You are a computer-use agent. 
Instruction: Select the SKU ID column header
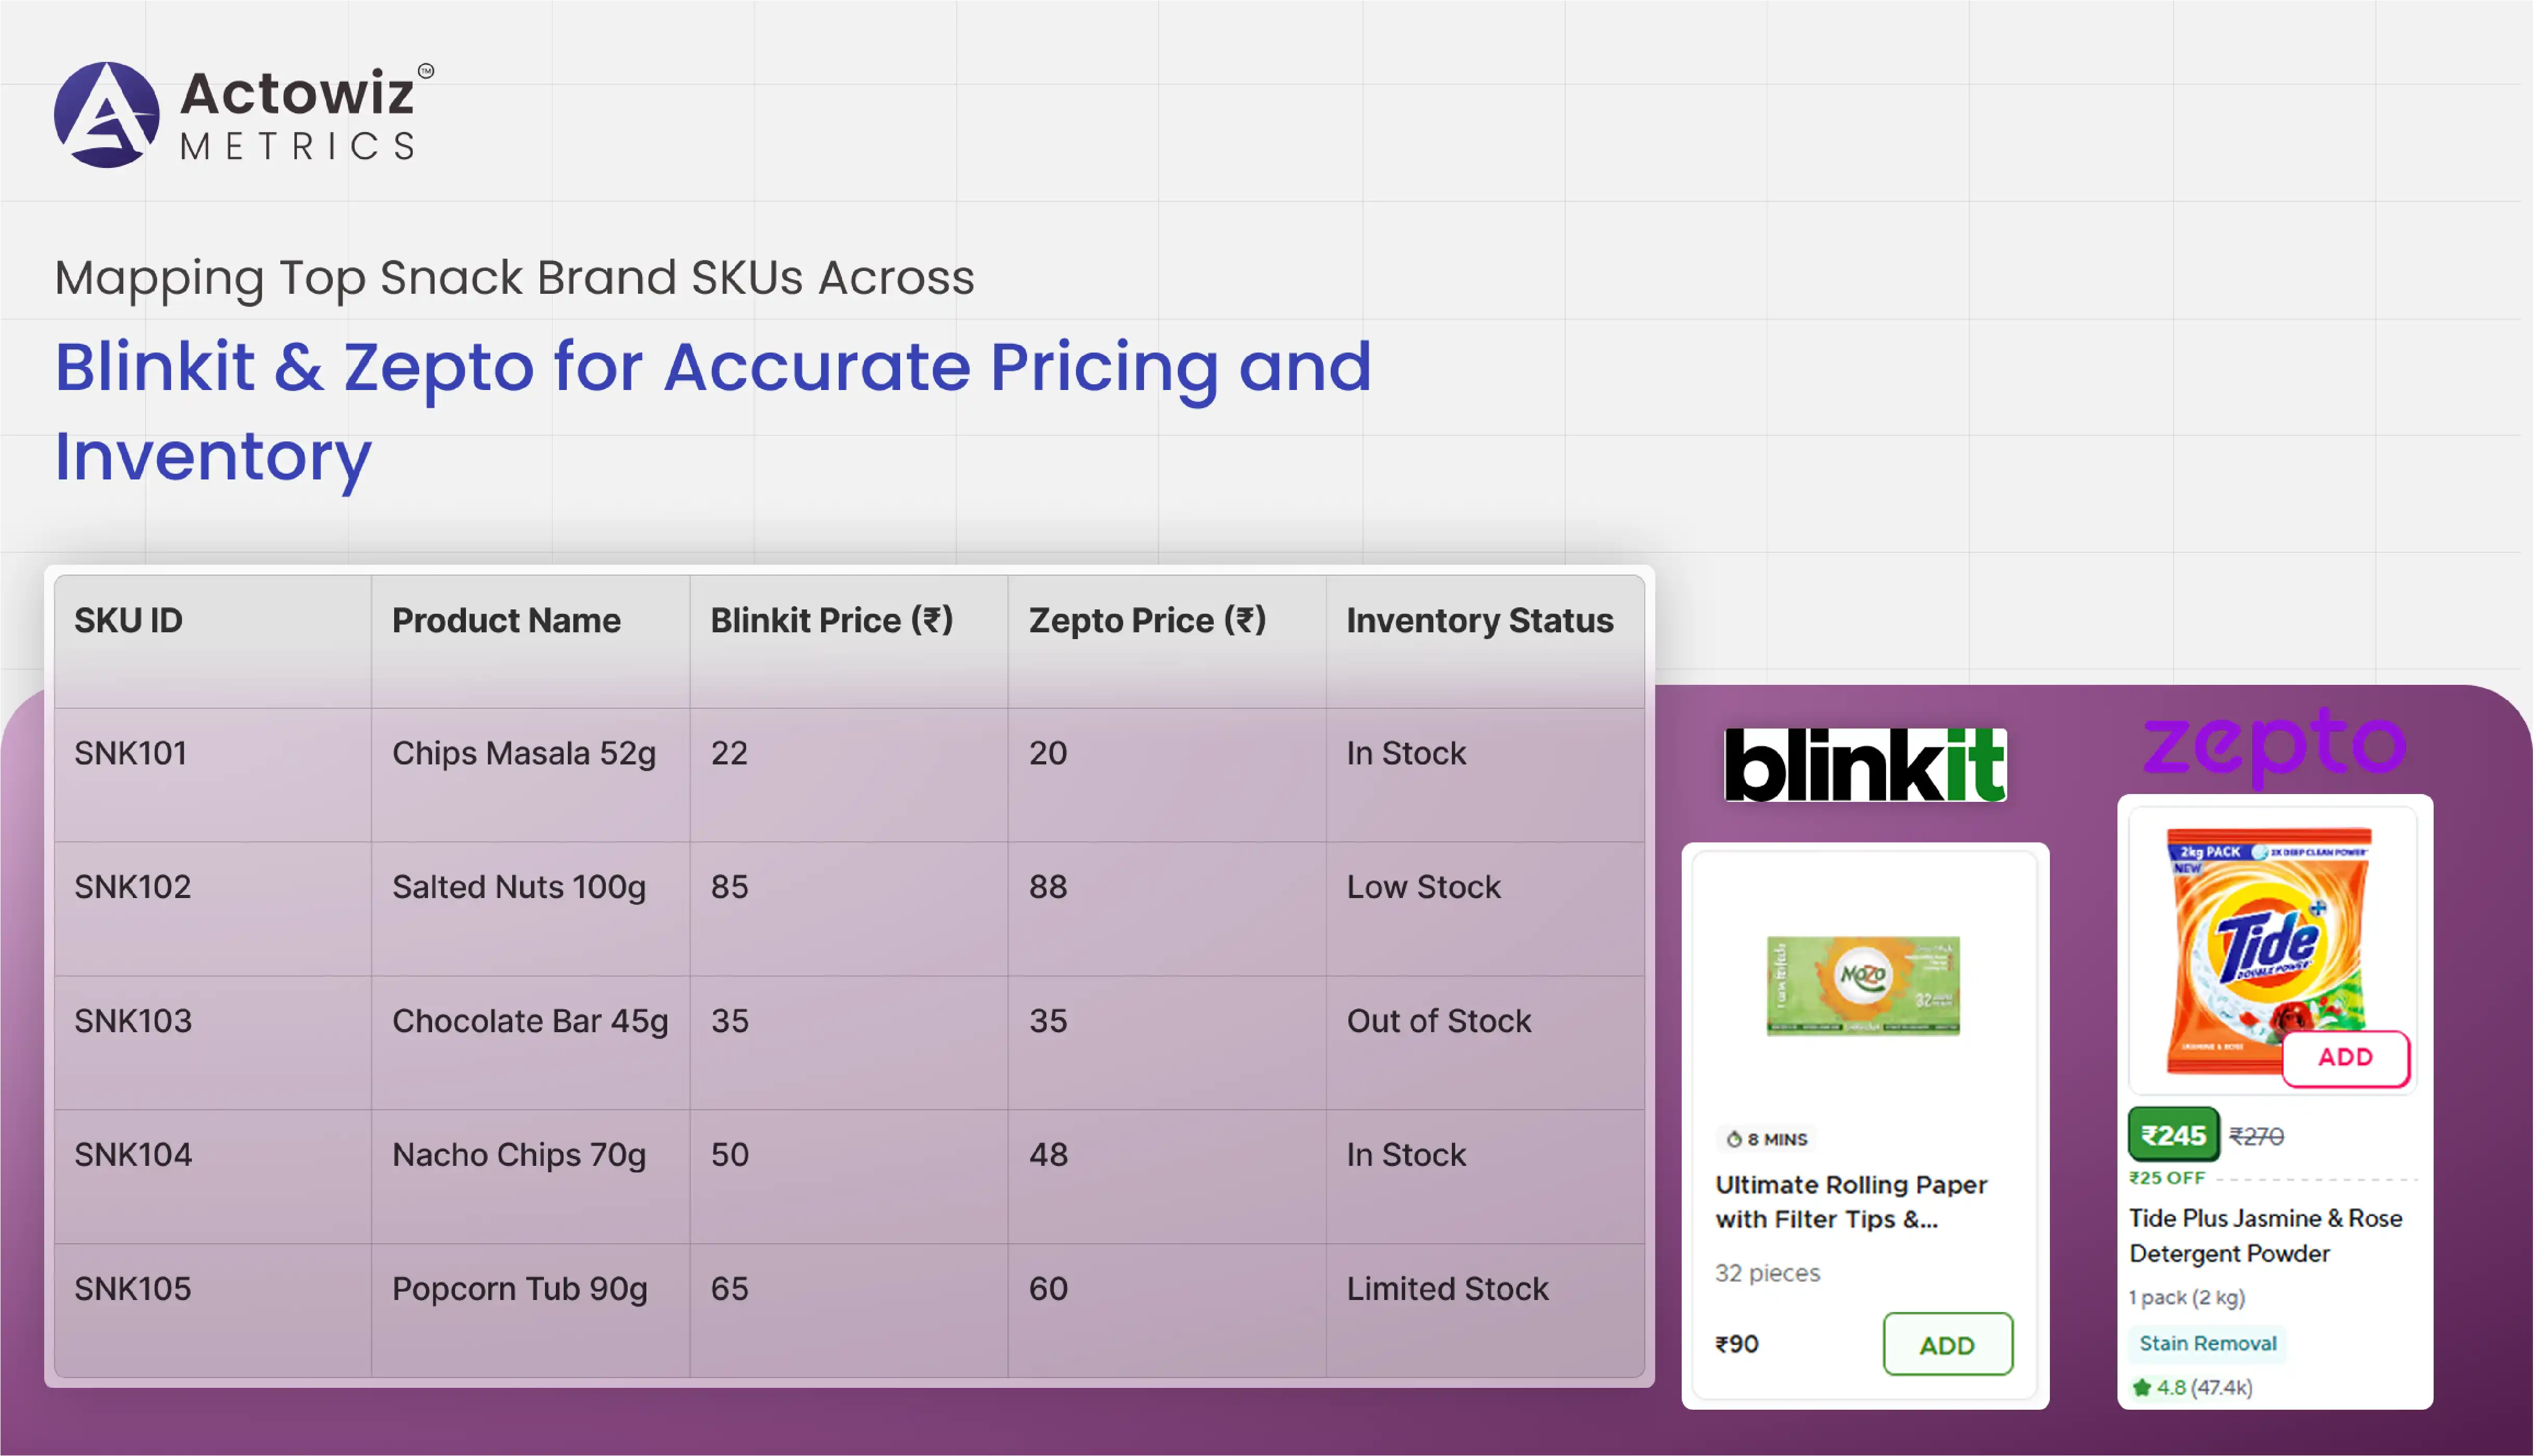pyautogui.click(x=128, y=620)
